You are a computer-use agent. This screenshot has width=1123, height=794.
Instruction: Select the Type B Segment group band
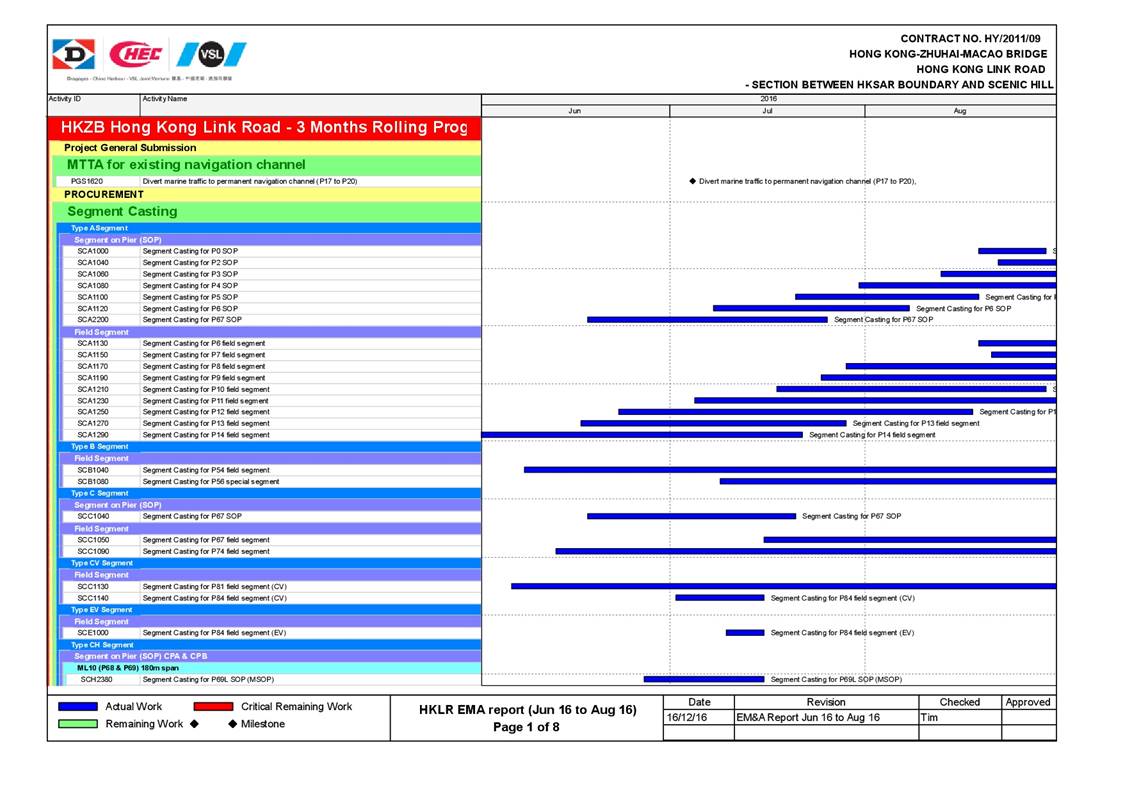pos(269,447)
